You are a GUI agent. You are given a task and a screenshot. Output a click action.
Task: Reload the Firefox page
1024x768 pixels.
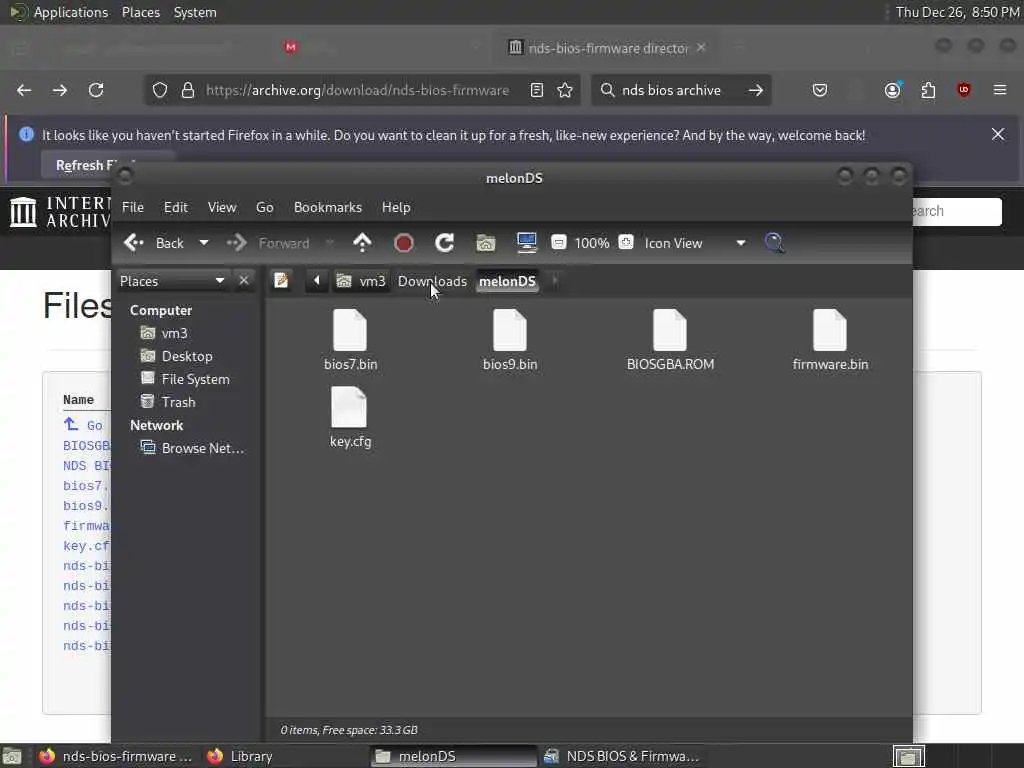coord(96,90)
